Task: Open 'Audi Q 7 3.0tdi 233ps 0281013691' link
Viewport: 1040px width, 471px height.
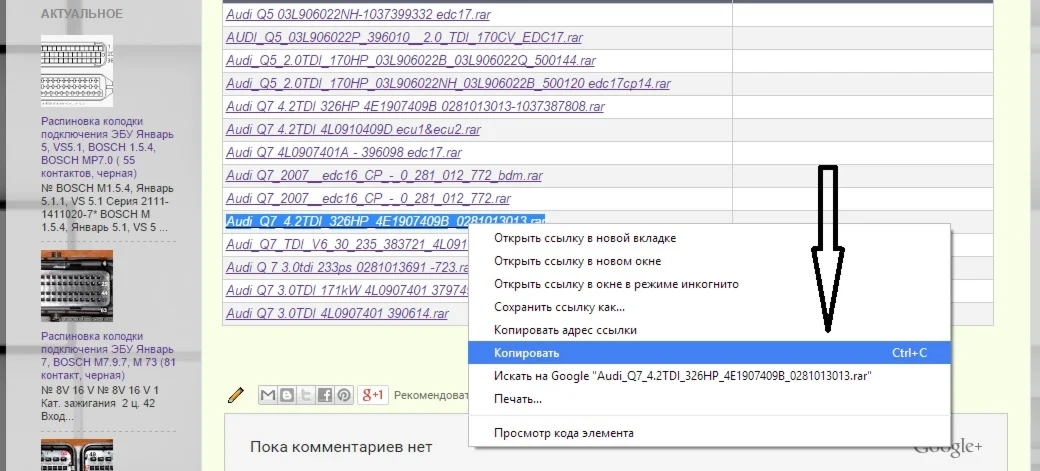Action: [348, 267]
